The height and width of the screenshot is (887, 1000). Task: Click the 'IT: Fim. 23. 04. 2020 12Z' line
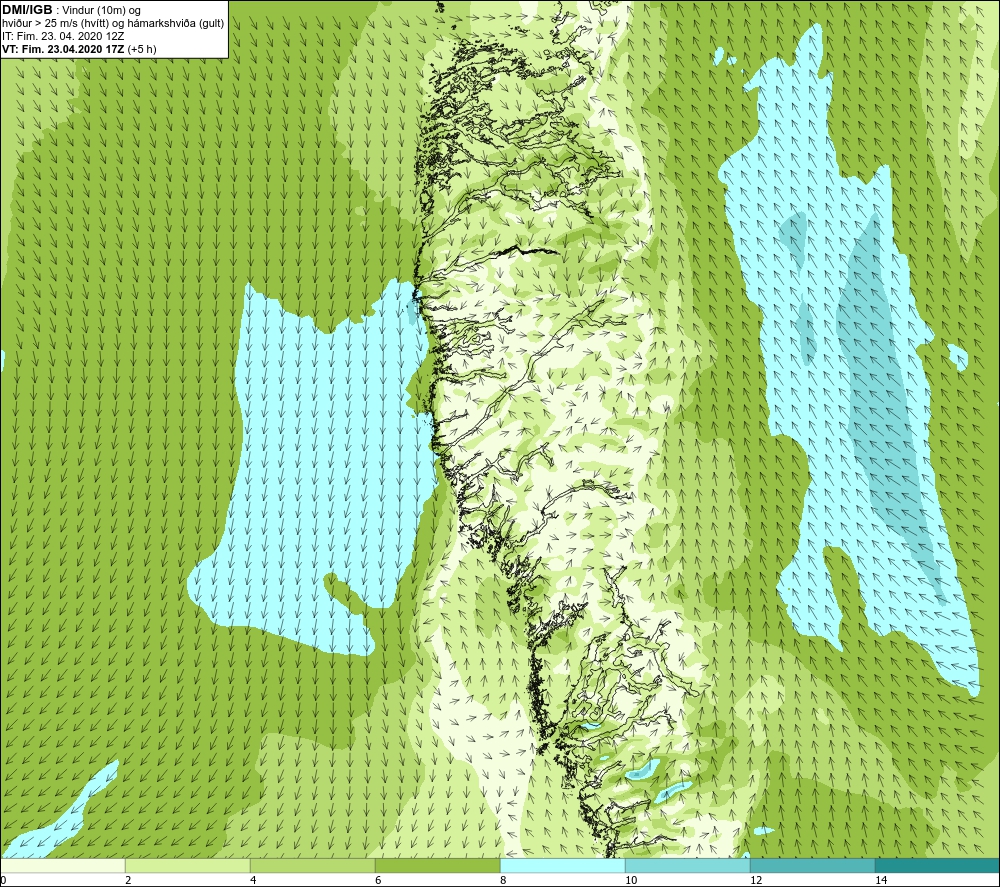tap(62, 36)
